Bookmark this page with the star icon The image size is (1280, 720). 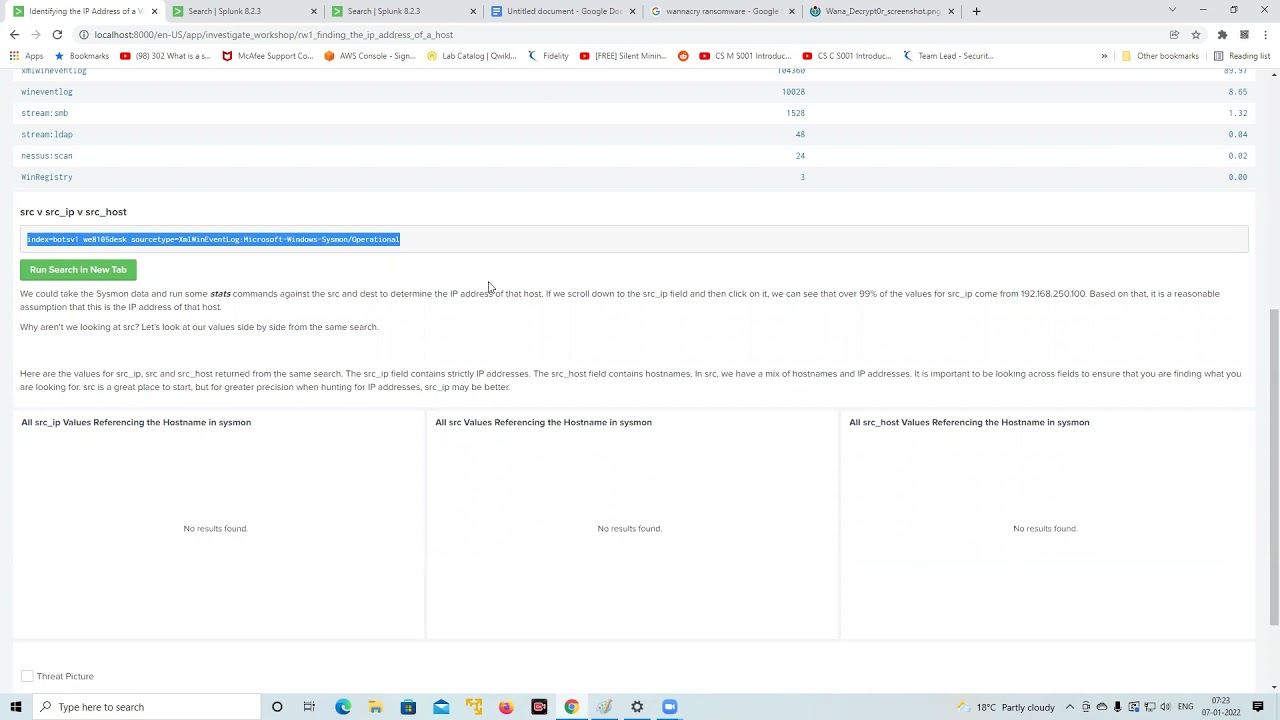pyautogui.click(x=1195, y=34)
